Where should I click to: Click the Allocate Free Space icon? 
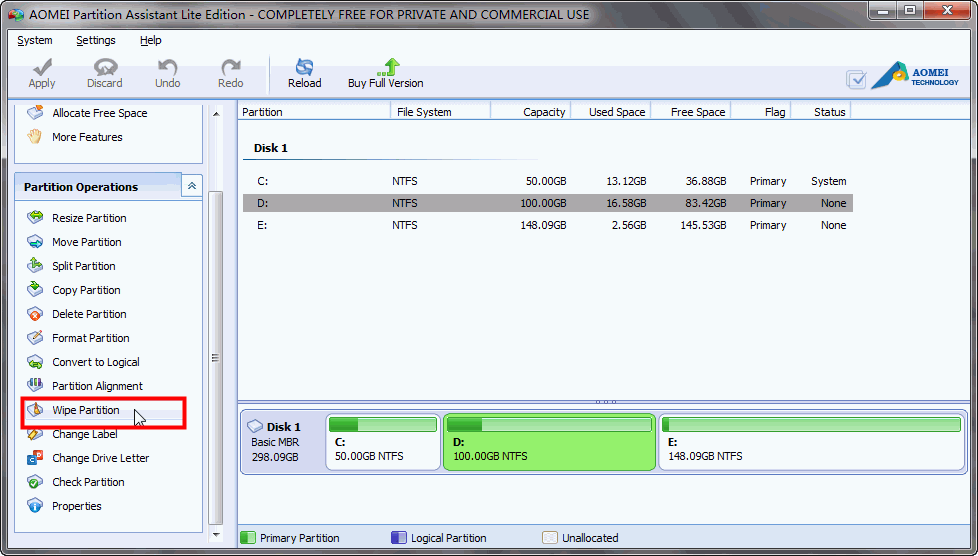point(35,113)
